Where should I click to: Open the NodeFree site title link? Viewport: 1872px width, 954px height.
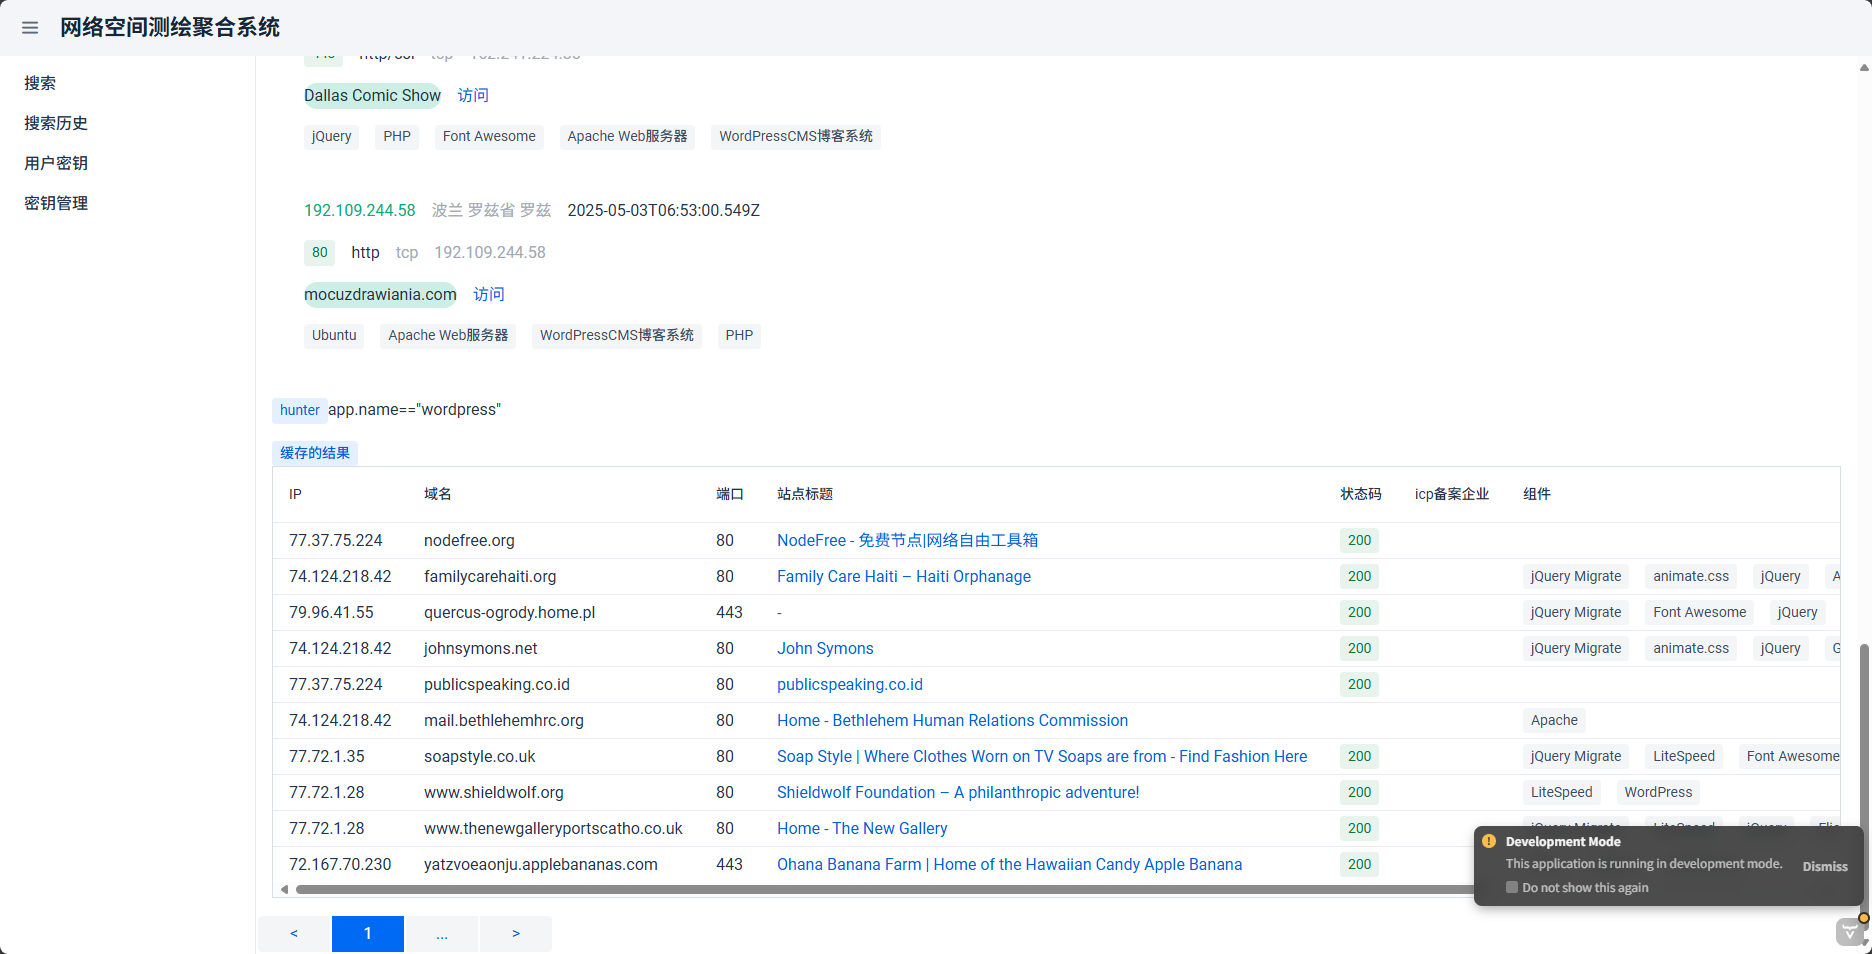coord(907,540)
